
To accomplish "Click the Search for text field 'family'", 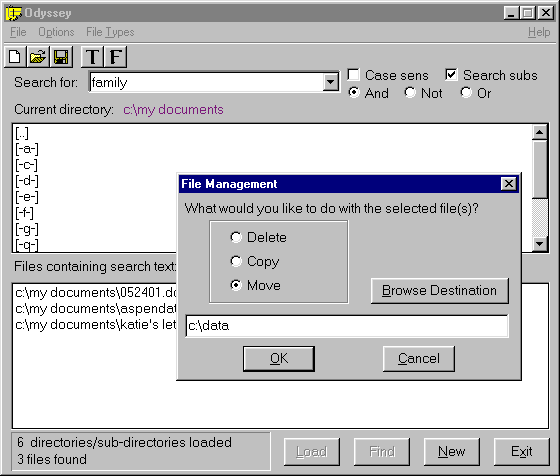I will coord(206,82).
